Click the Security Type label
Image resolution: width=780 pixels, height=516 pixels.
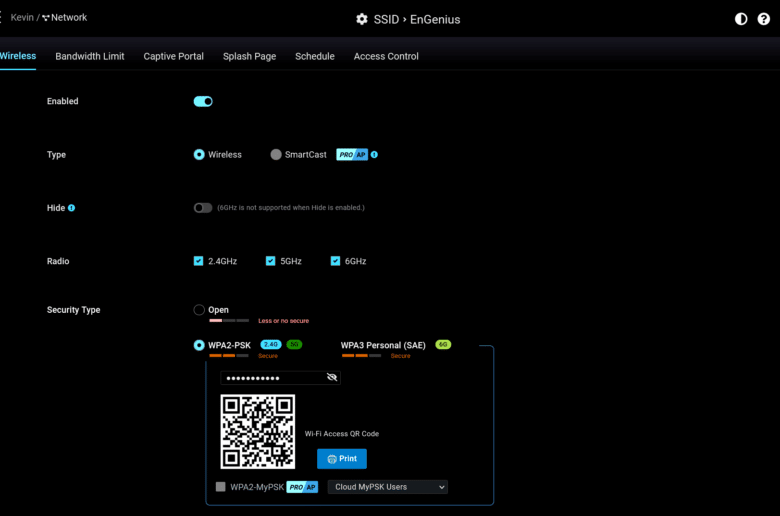(x=74, y=310)
